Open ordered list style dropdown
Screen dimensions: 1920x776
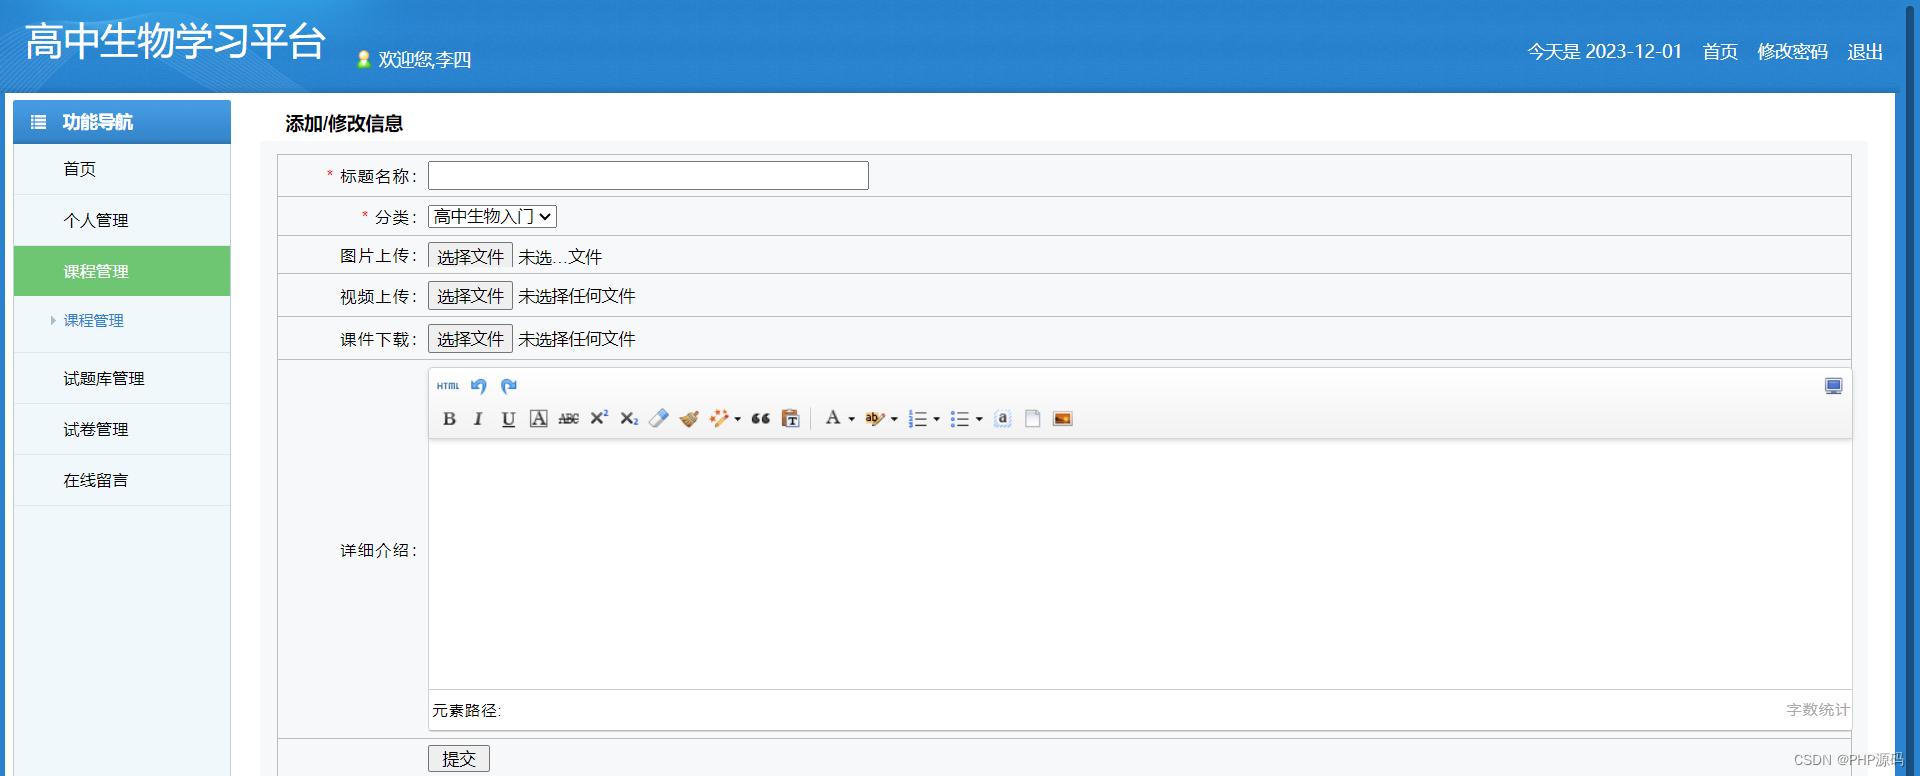coord(937,420)
